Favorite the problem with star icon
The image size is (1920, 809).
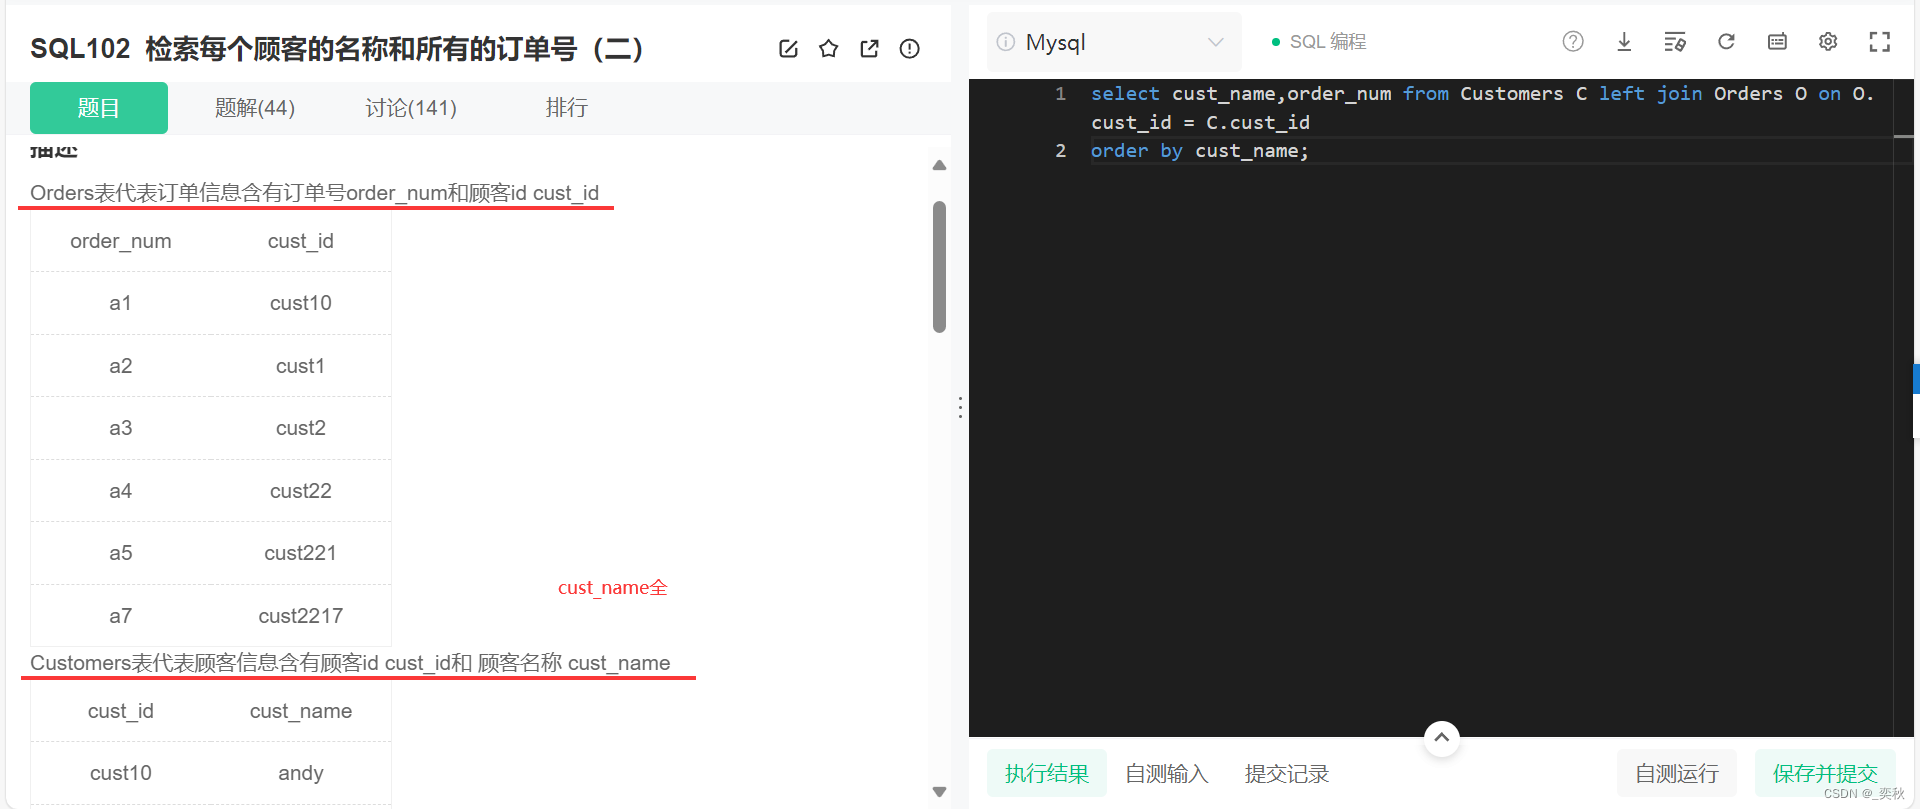coord(829,49)
